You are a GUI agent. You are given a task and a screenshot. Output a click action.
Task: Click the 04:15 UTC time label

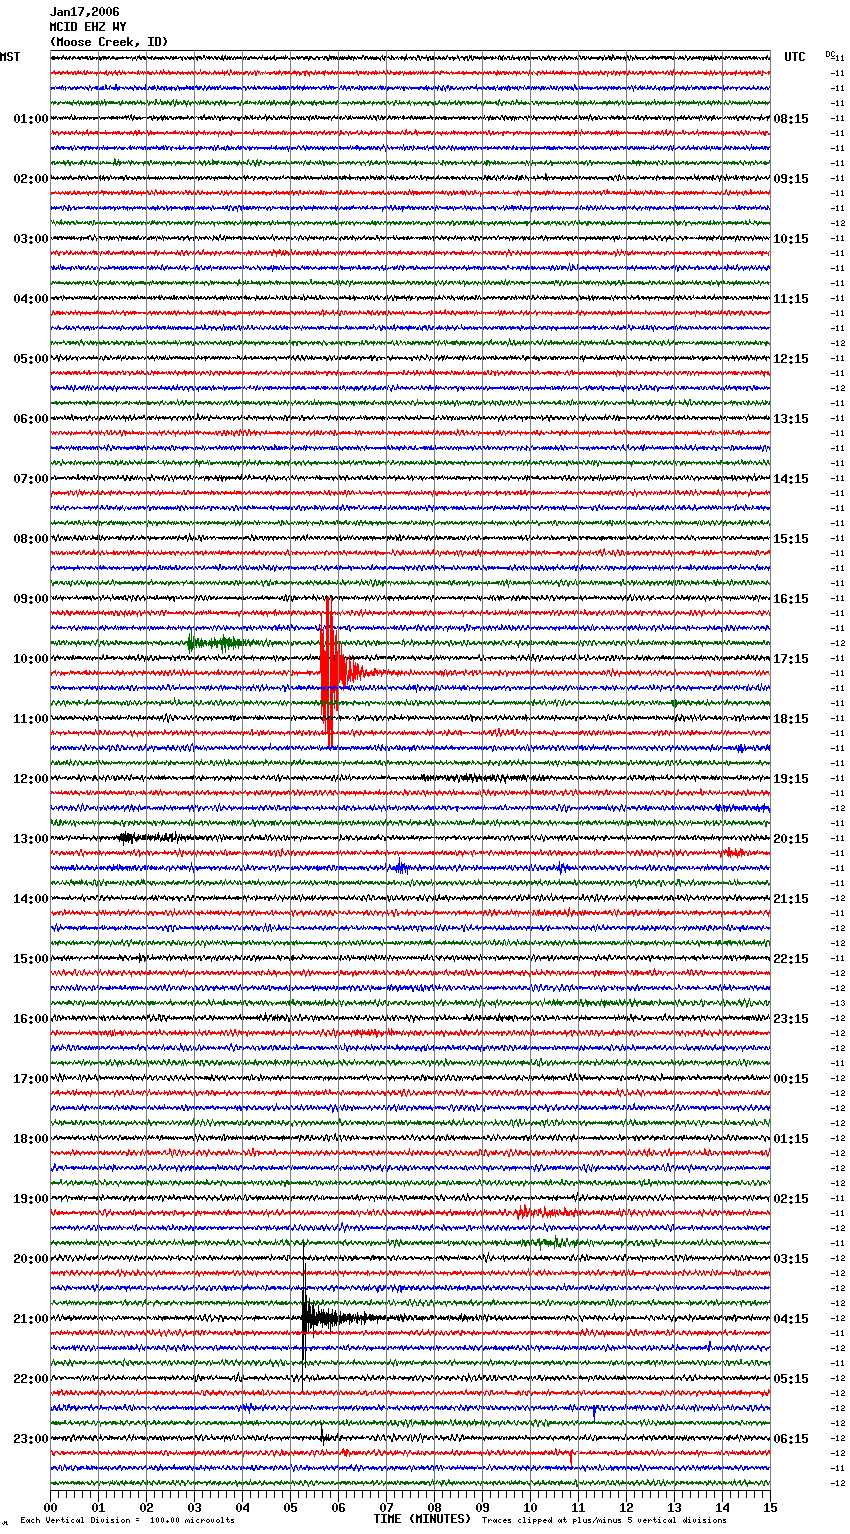(x=791, y=1319)
